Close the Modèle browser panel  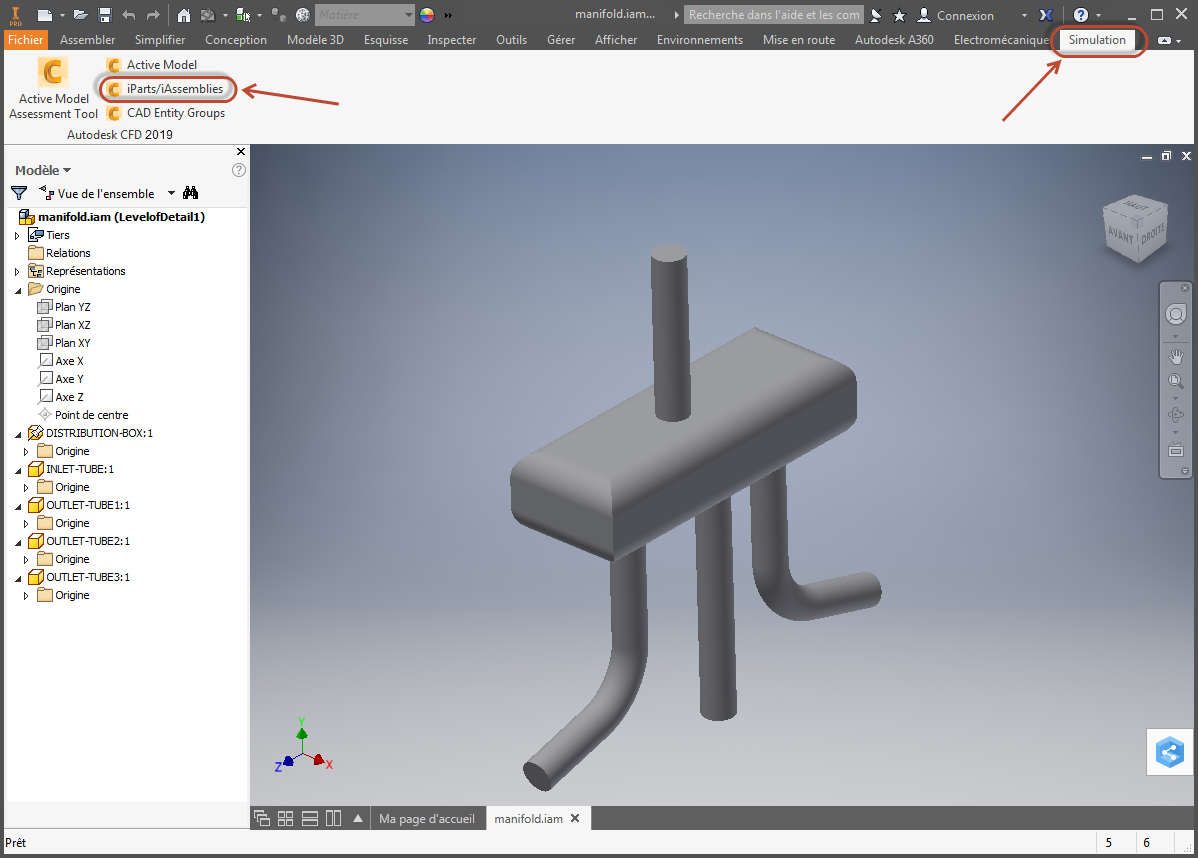tap(241, 151)
